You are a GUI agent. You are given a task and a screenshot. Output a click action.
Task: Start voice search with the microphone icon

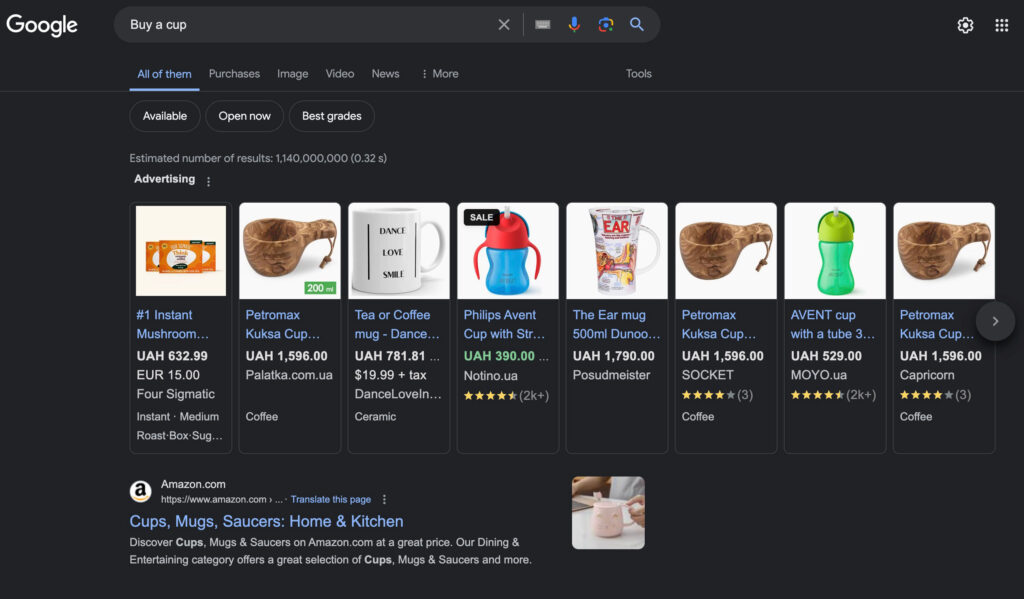point(574,25)
